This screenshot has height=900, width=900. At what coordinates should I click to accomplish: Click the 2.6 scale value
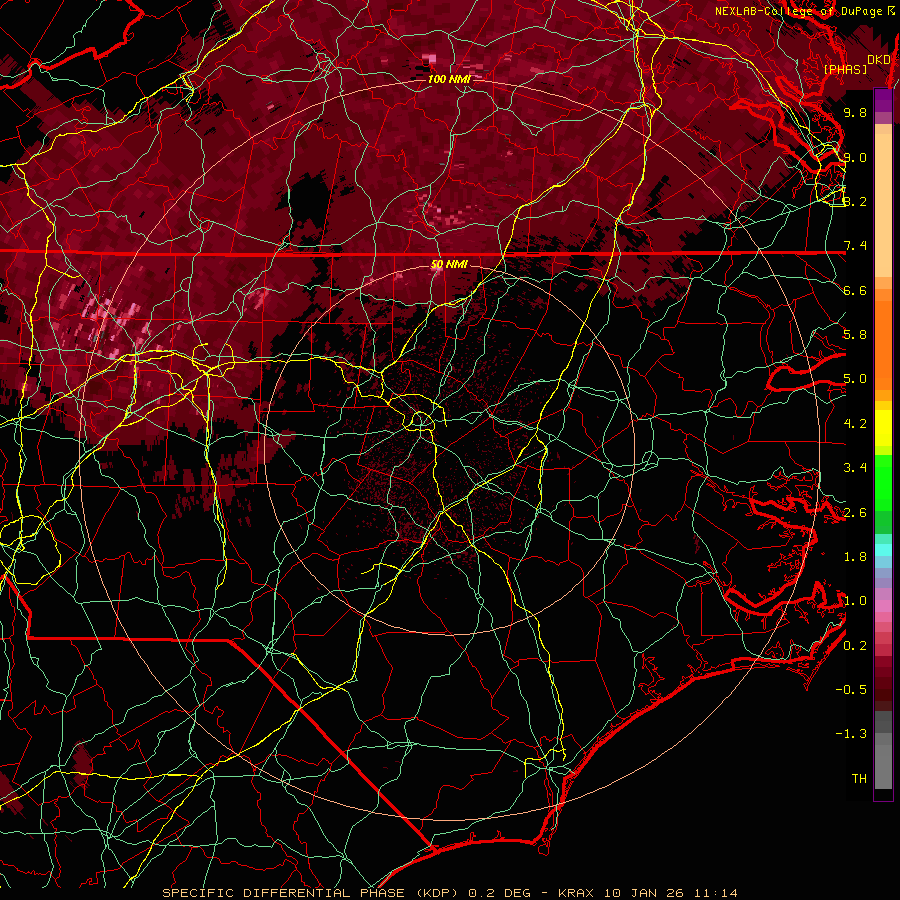[x=855, y=513]
